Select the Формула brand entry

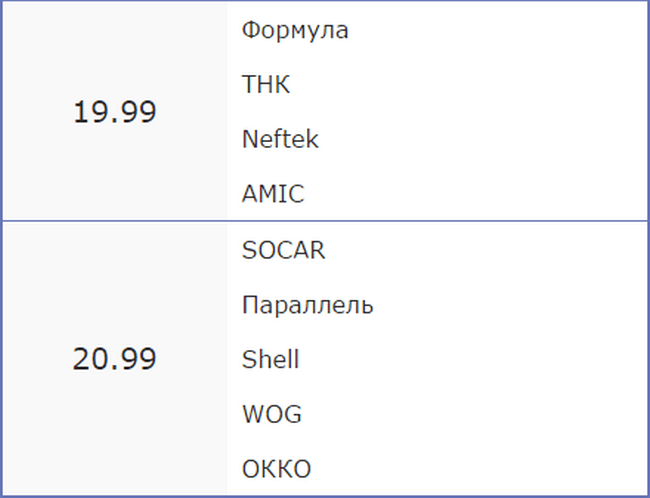[x=295, y=30]
